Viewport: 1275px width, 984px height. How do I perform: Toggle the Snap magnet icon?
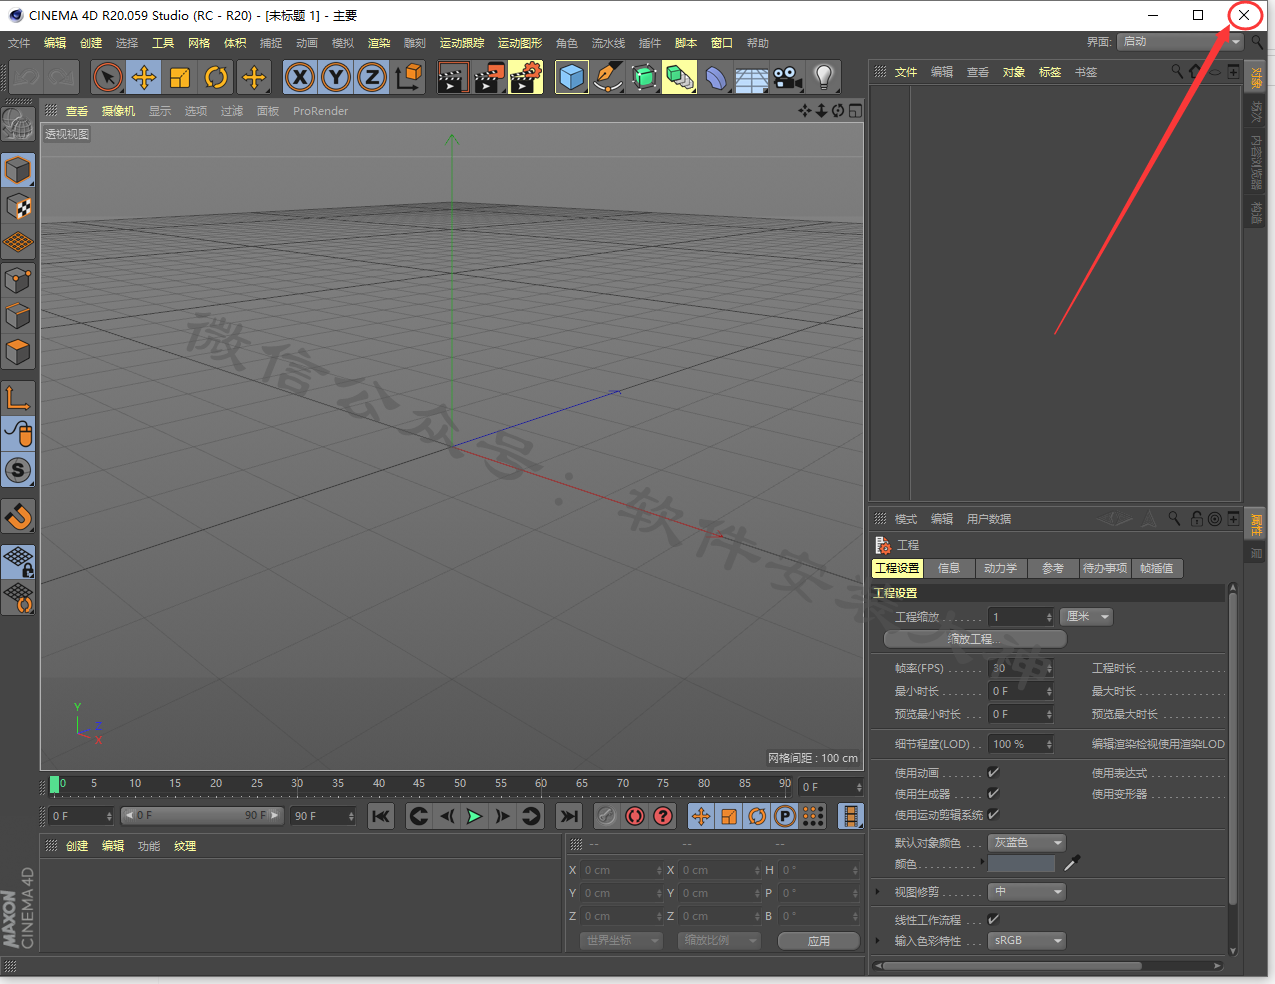[18, 517]
